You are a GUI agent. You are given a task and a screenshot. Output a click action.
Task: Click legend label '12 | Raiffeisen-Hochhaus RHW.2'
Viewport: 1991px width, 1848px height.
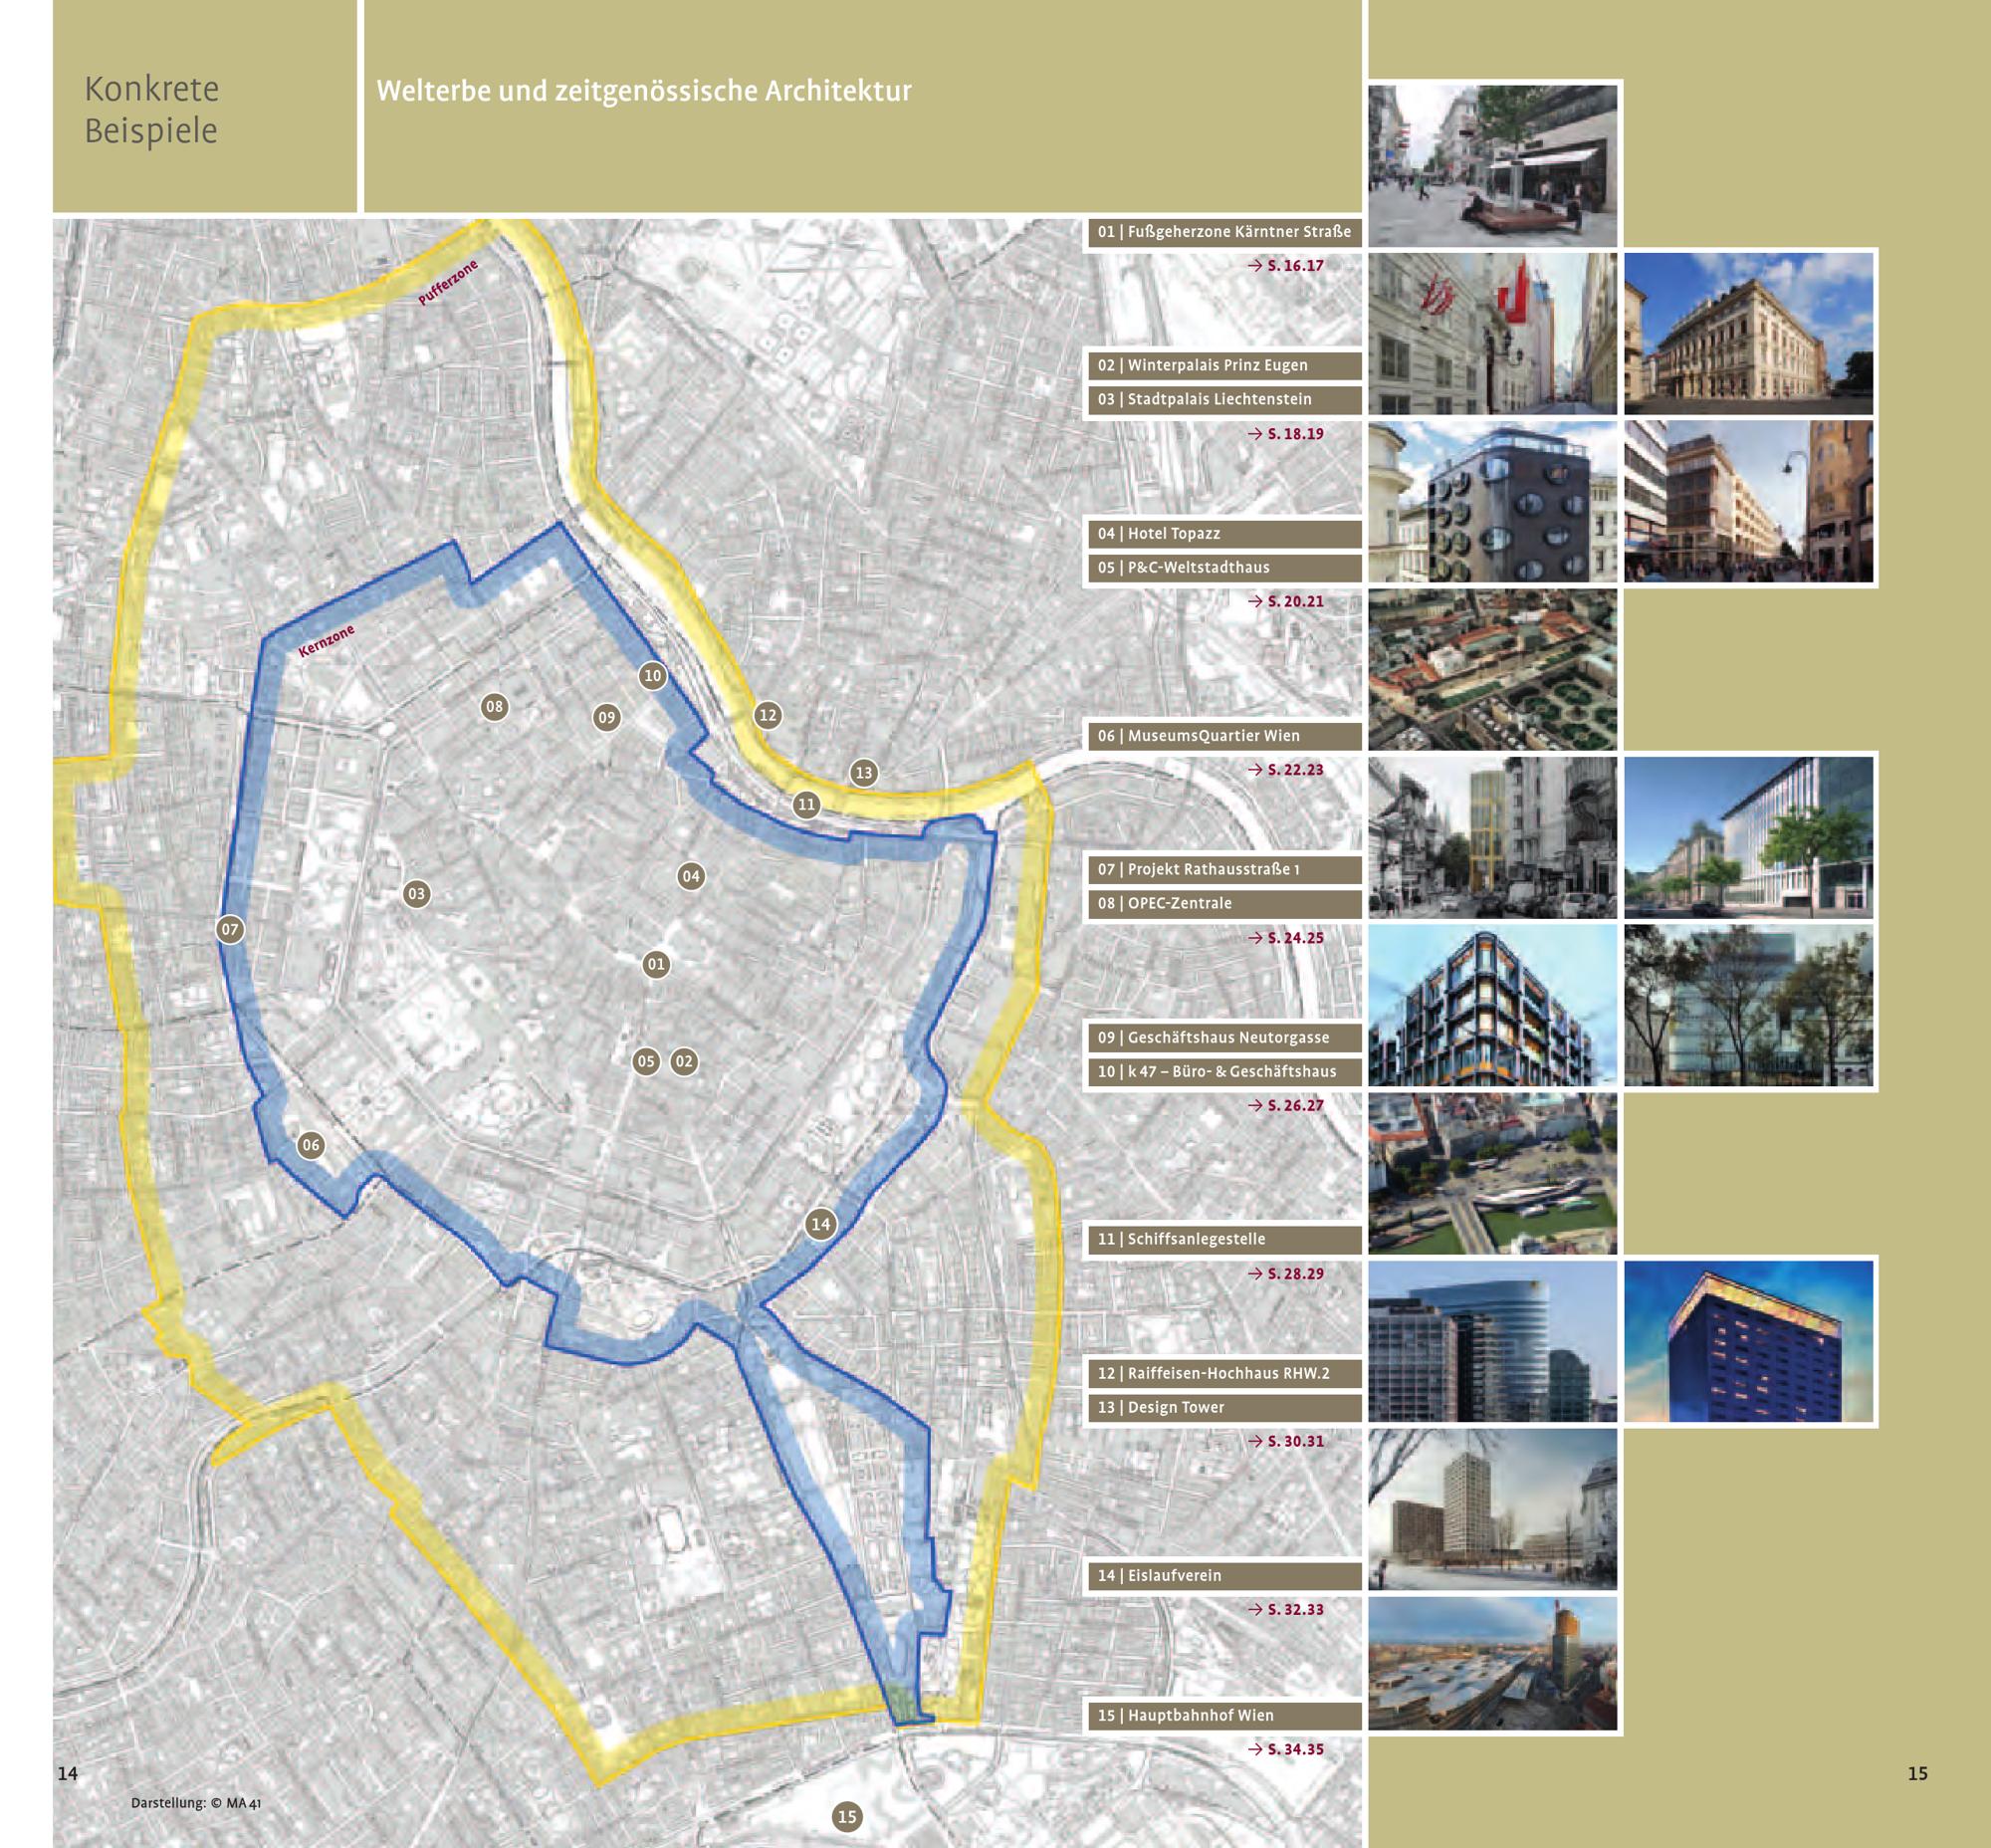pos(1224,1374)
